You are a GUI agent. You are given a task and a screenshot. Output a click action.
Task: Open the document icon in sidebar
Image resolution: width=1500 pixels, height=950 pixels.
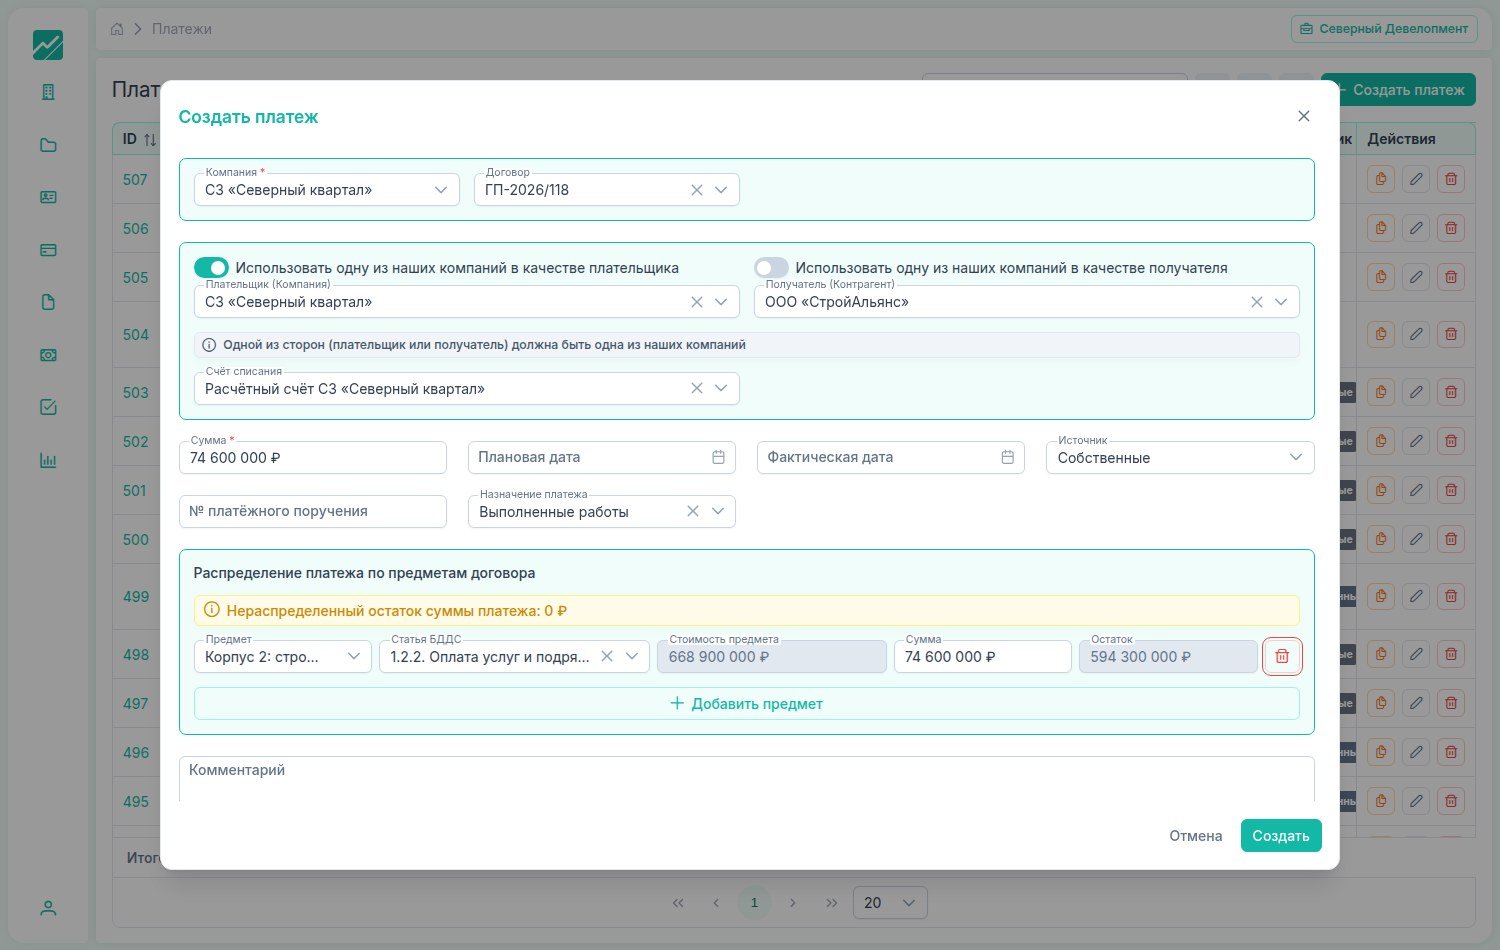[48, 302]
